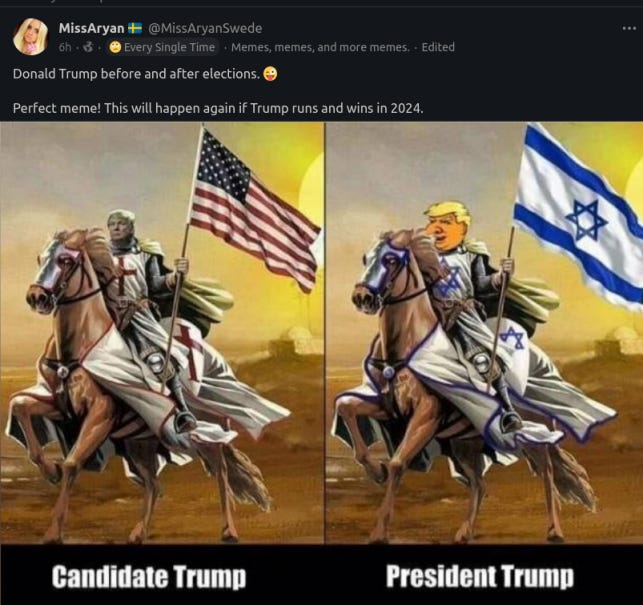The image size is (643, 605).
Task: Click the 'President Trump' caption text
Action: 480,576
